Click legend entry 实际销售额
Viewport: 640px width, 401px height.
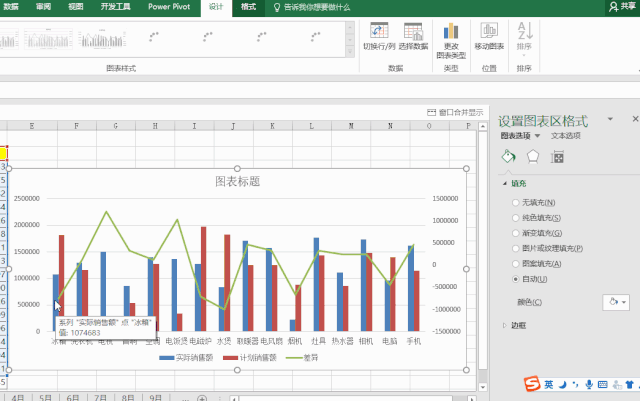point(186,358)
